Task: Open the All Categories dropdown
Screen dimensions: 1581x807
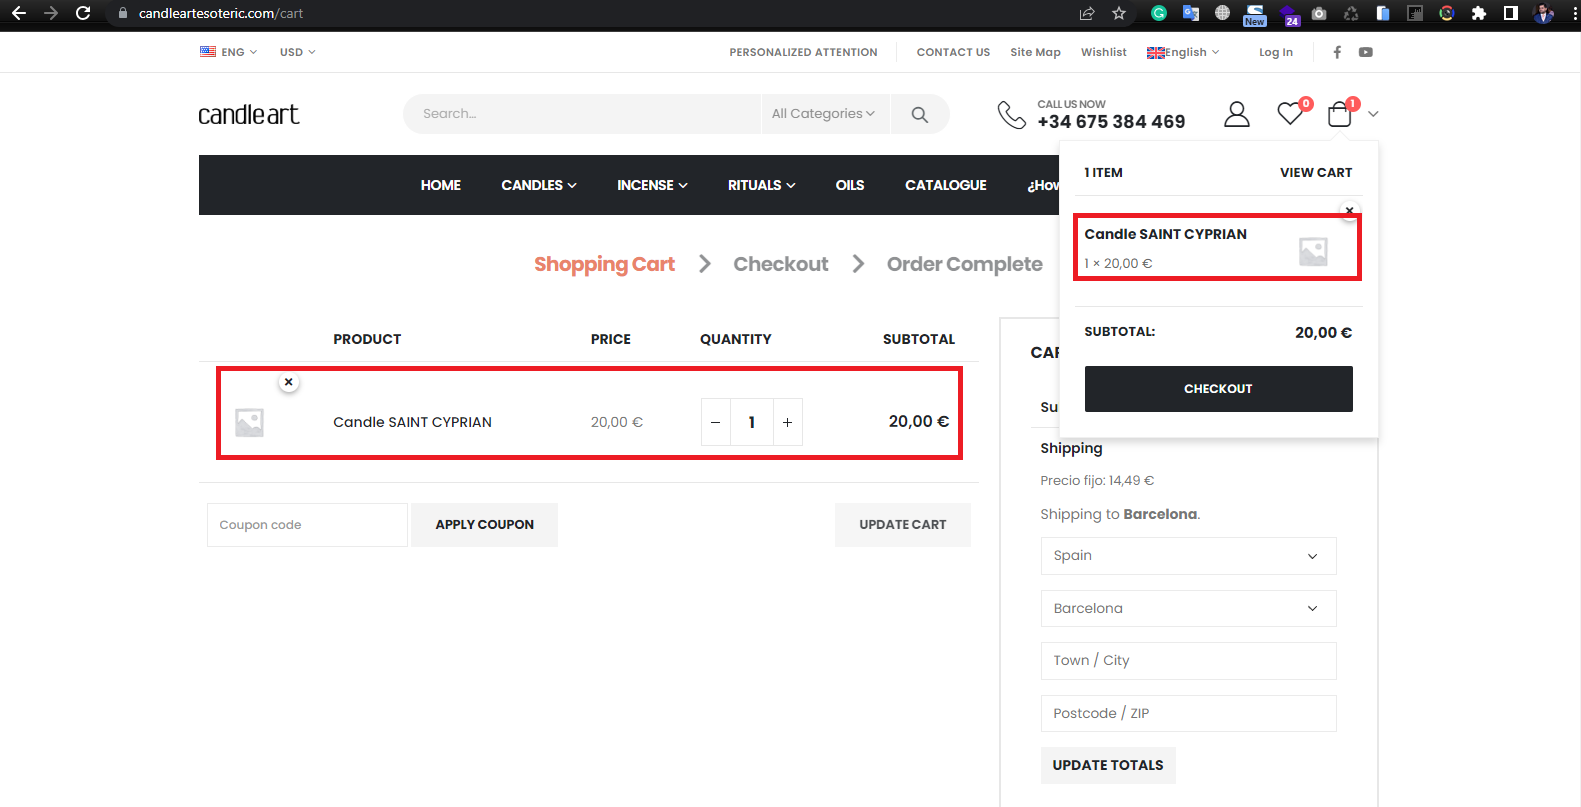Action: [x=824, y=114]
